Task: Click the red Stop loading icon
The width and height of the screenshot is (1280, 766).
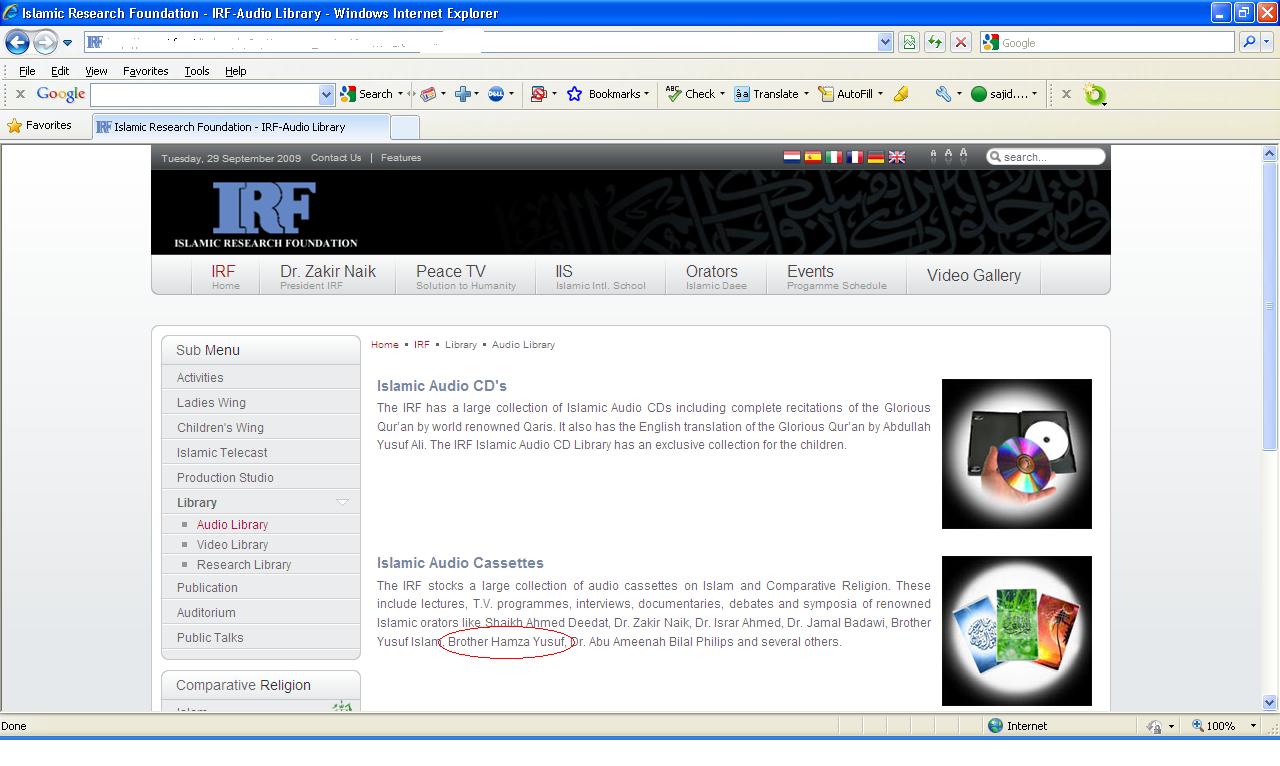Action: coord(961,42)
